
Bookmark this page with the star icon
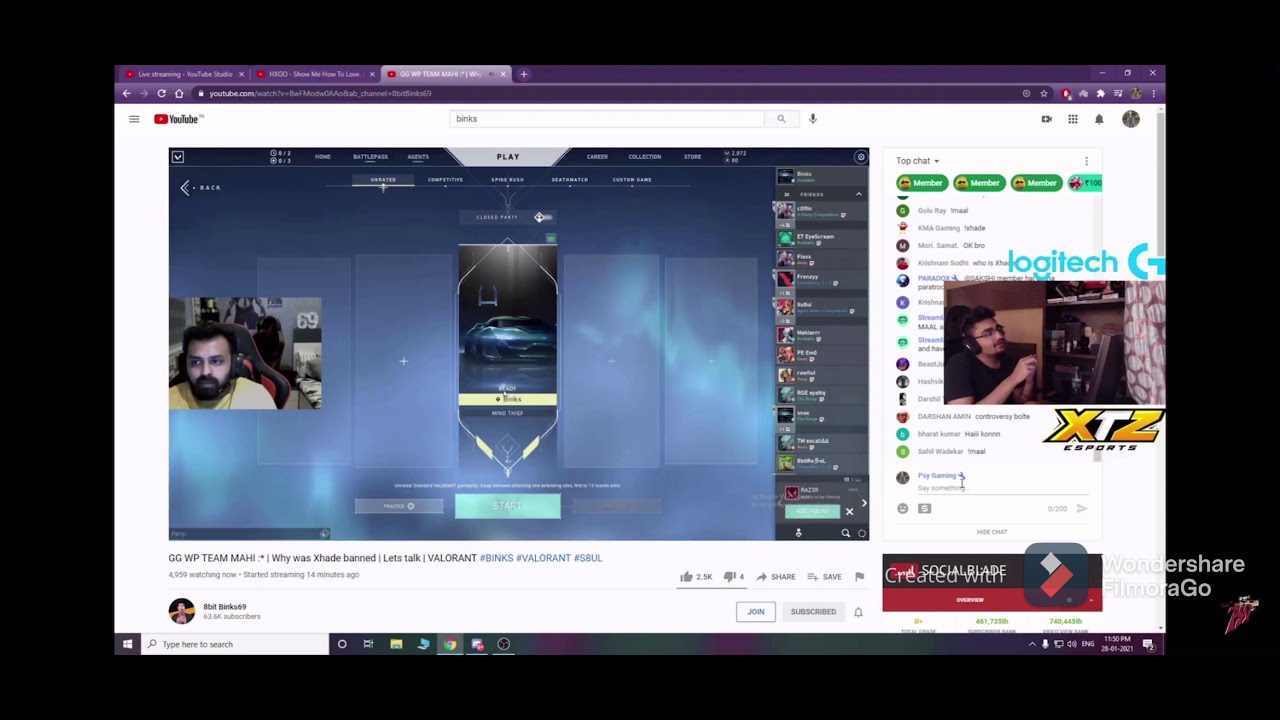[x=1044, y=93]
